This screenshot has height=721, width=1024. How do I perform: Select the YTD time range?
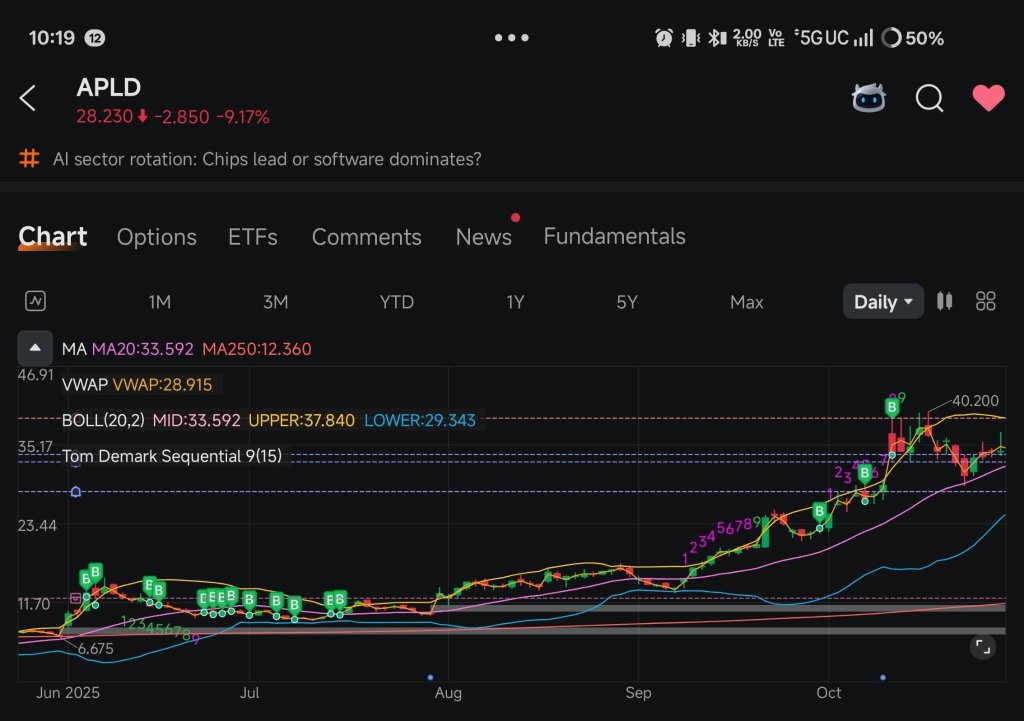pos(396,302)
